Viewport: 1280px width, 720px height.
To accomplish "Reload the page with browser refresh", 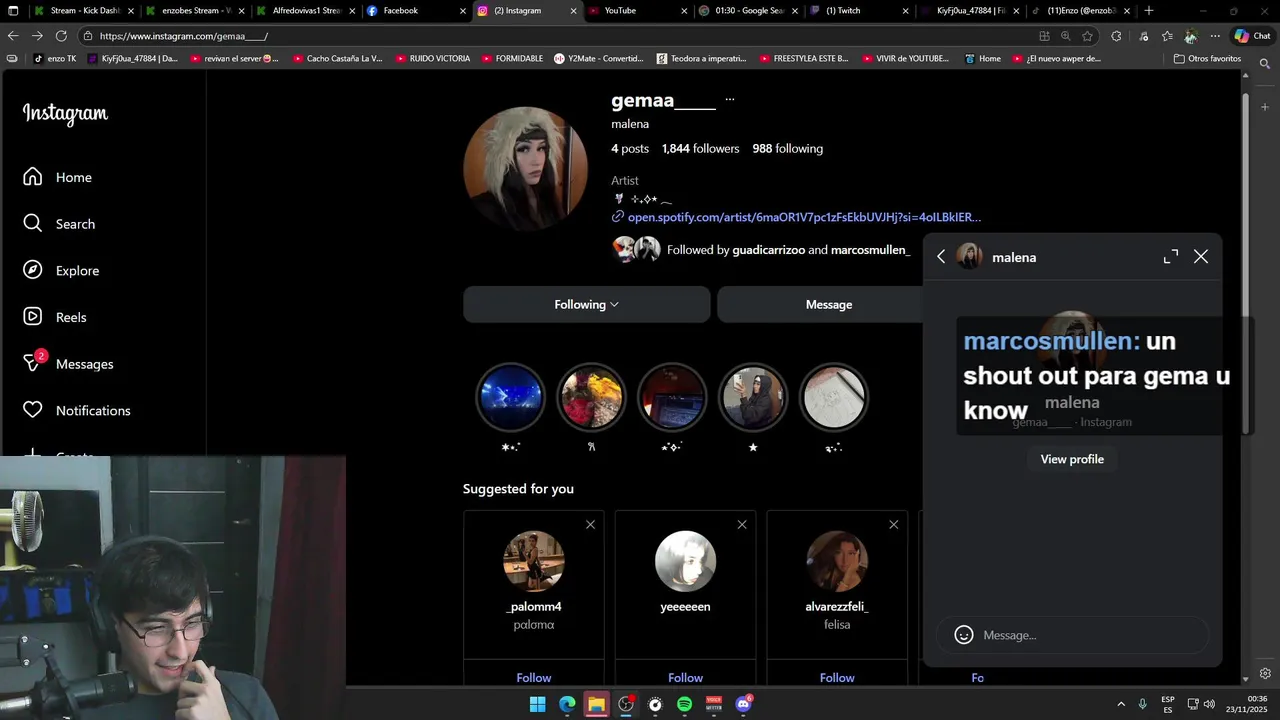I will pos(61,36).
